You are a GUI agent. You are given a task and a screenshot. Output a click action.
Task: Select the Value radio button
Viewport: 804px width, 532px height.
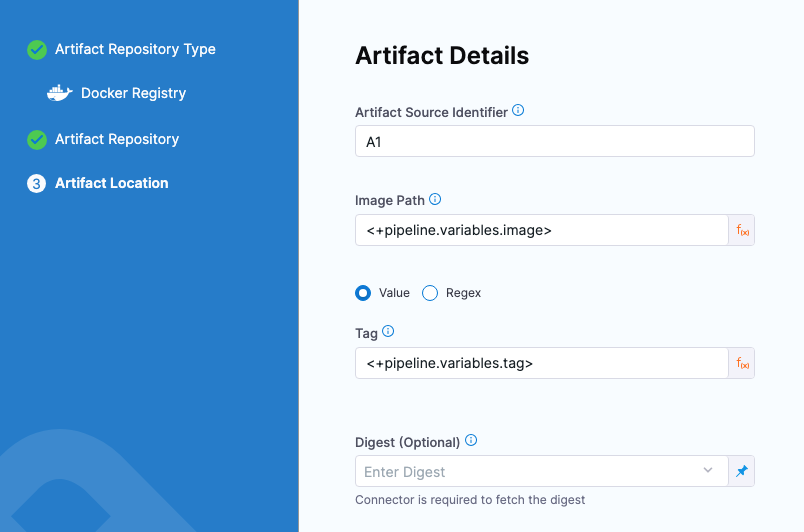click(x=364, y=293)
